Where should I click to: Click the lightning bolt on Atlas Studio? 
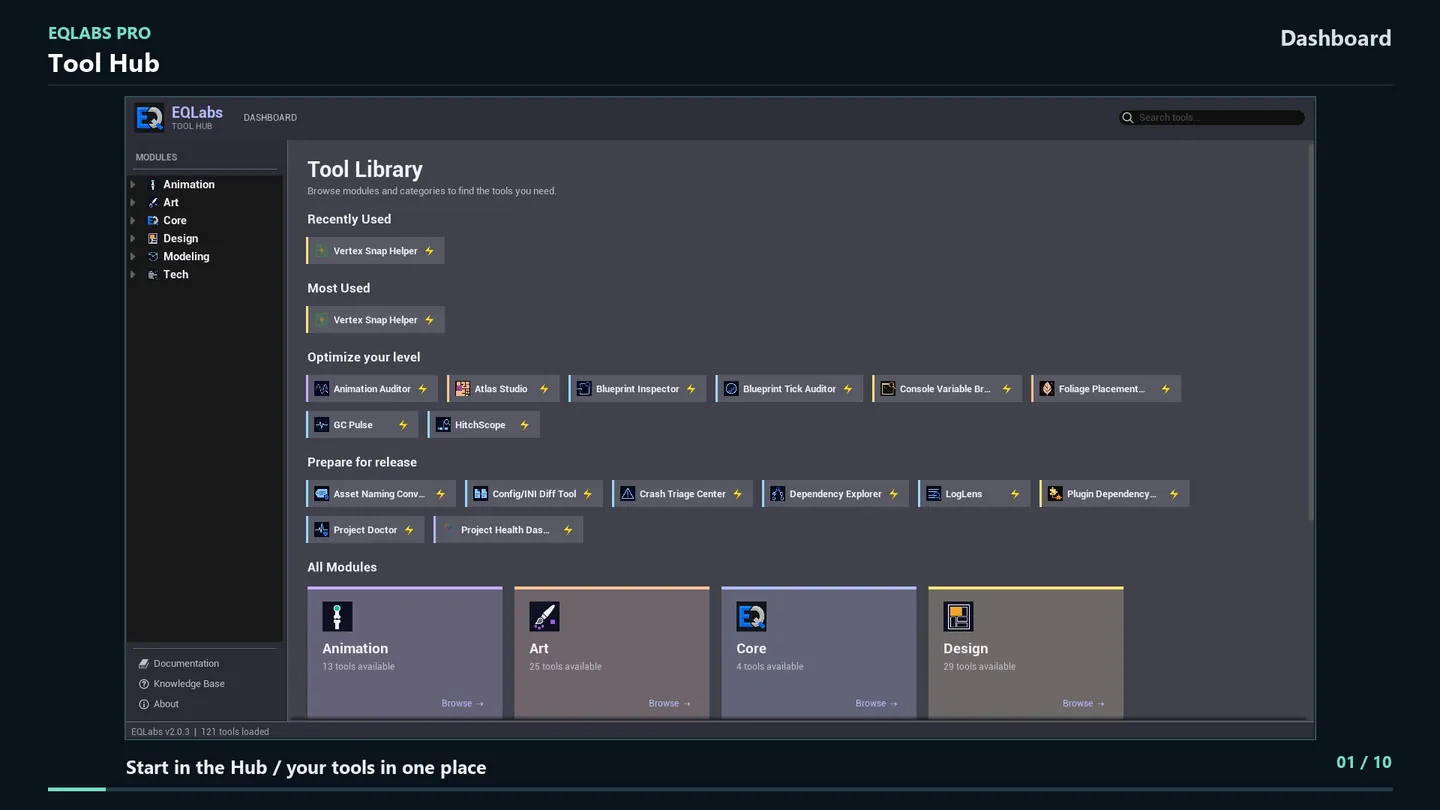tap(544, 389)
